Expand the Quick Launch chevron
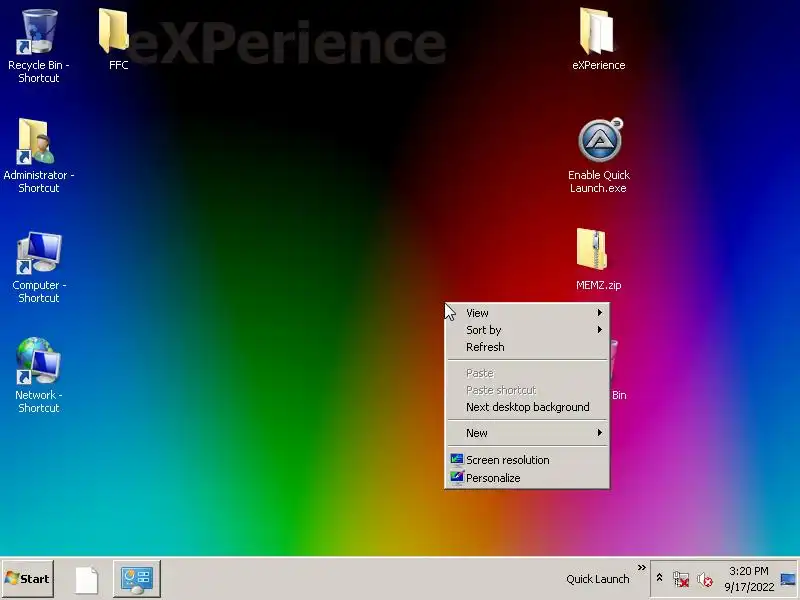 (642, 567)
